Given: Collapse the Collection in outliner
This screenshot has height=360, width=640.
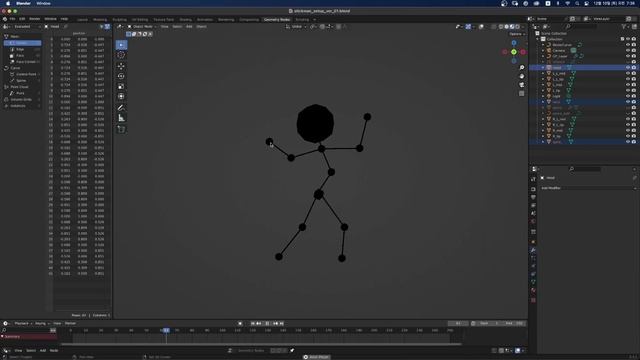Looking at the screenshot, I should click(x=538, y=39).
